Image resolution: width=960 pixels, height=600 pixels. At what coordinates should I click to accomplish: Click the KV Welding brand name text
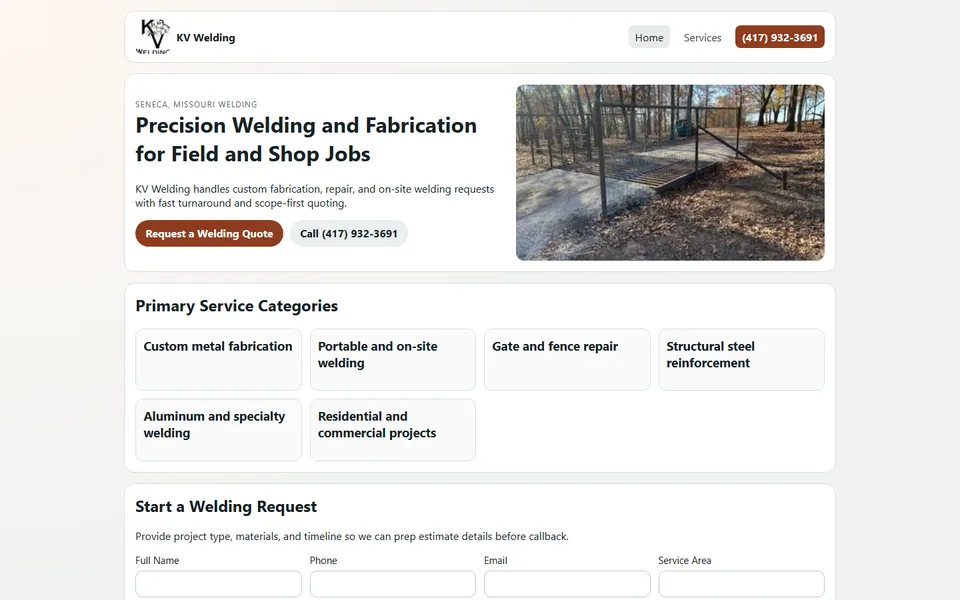[206, 37]
